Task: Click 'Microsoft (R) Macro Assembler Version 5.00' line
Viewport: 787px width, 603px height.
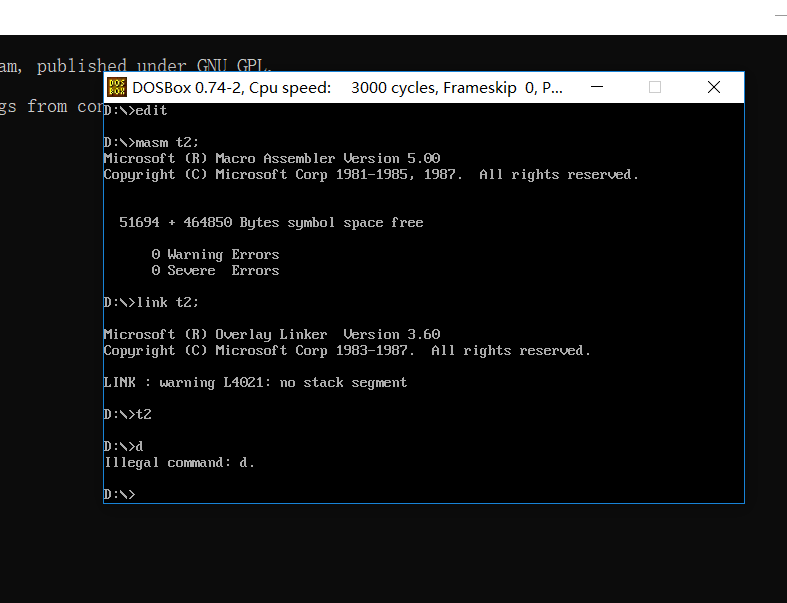Action: point(272,159)
